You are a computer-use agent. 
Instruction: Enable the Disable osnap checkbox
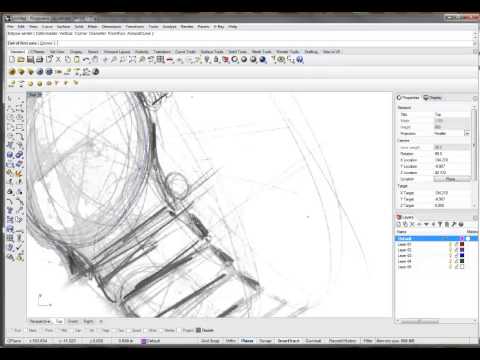(x=198, y=330)
